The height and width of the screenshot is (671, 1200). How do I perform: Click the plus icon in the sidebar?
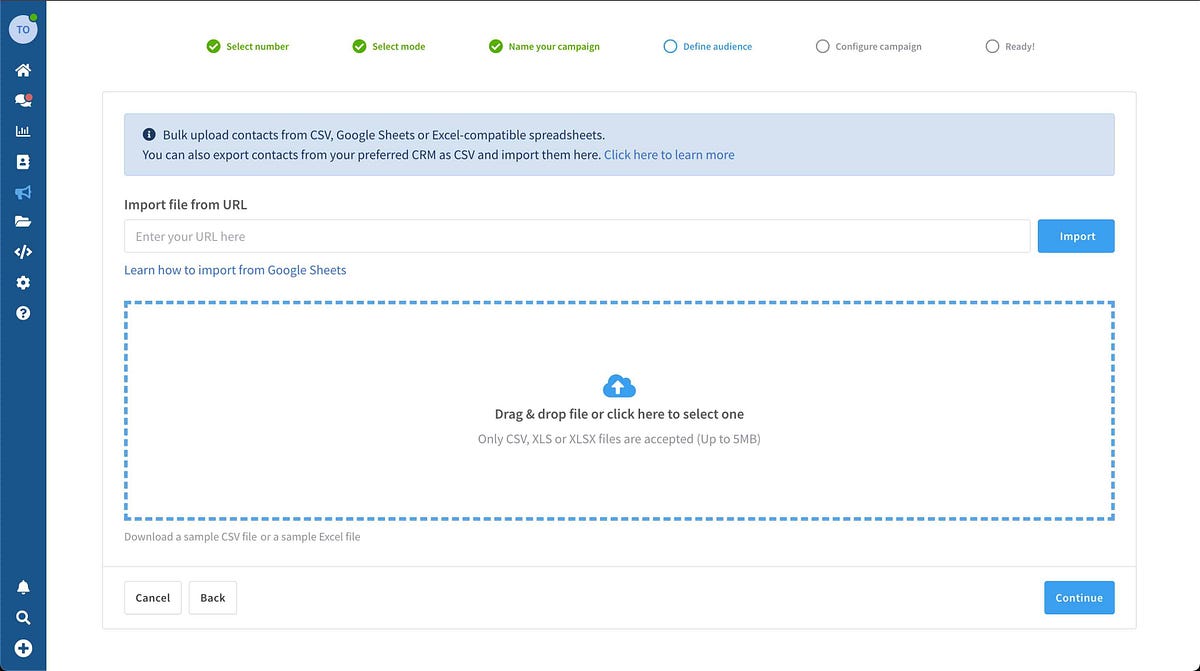(x=23, y=648)
